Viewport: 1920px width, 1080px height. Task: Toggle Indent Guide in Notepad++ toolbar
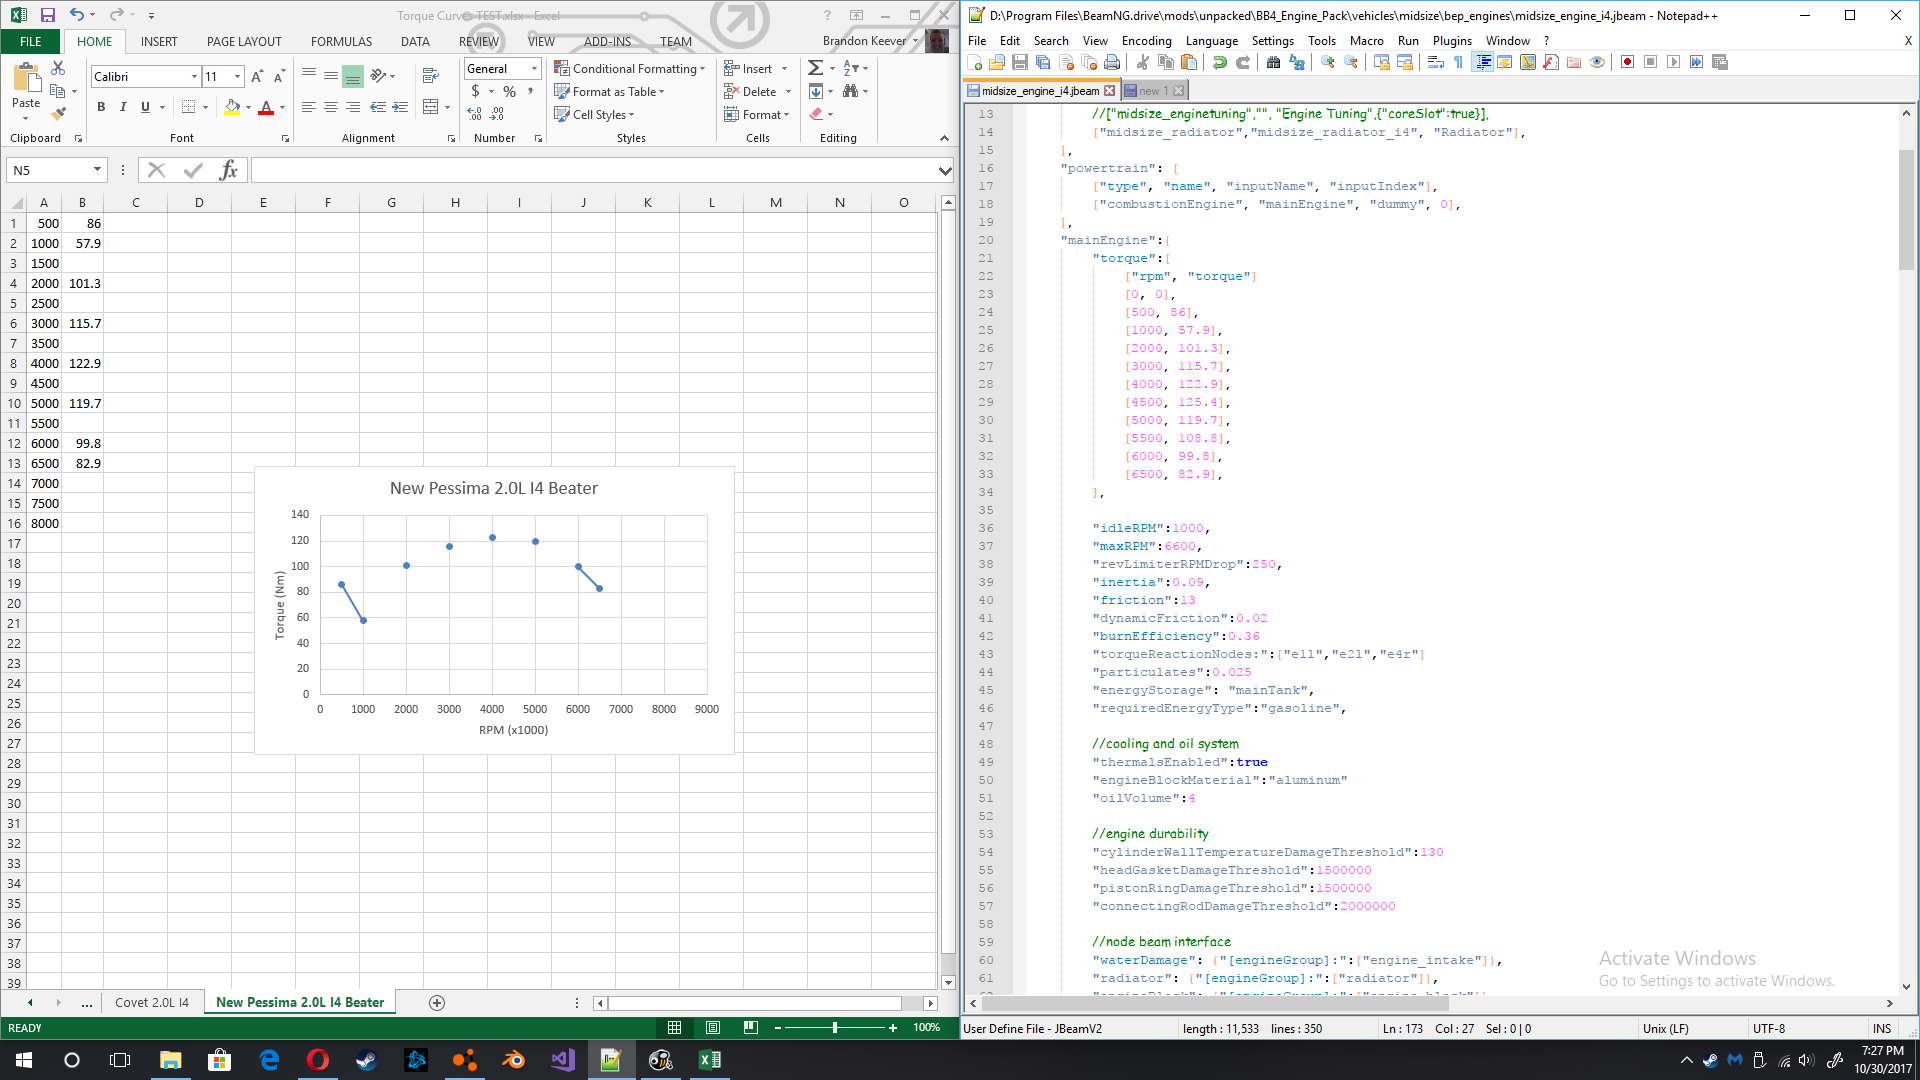point(1483,62)
